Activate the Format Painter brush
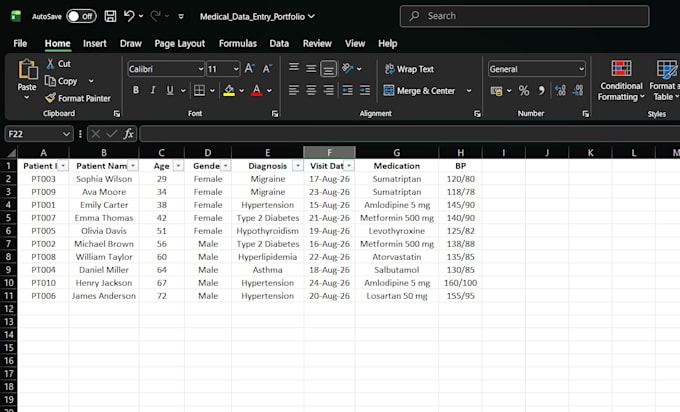Viewport: 680px width, 412px height. [50, 98]
